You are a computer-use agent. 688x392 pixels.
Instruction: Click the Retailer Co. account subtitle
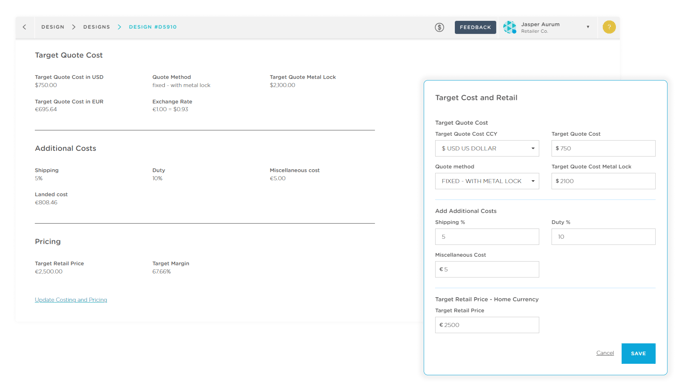[x=534, y=32]
